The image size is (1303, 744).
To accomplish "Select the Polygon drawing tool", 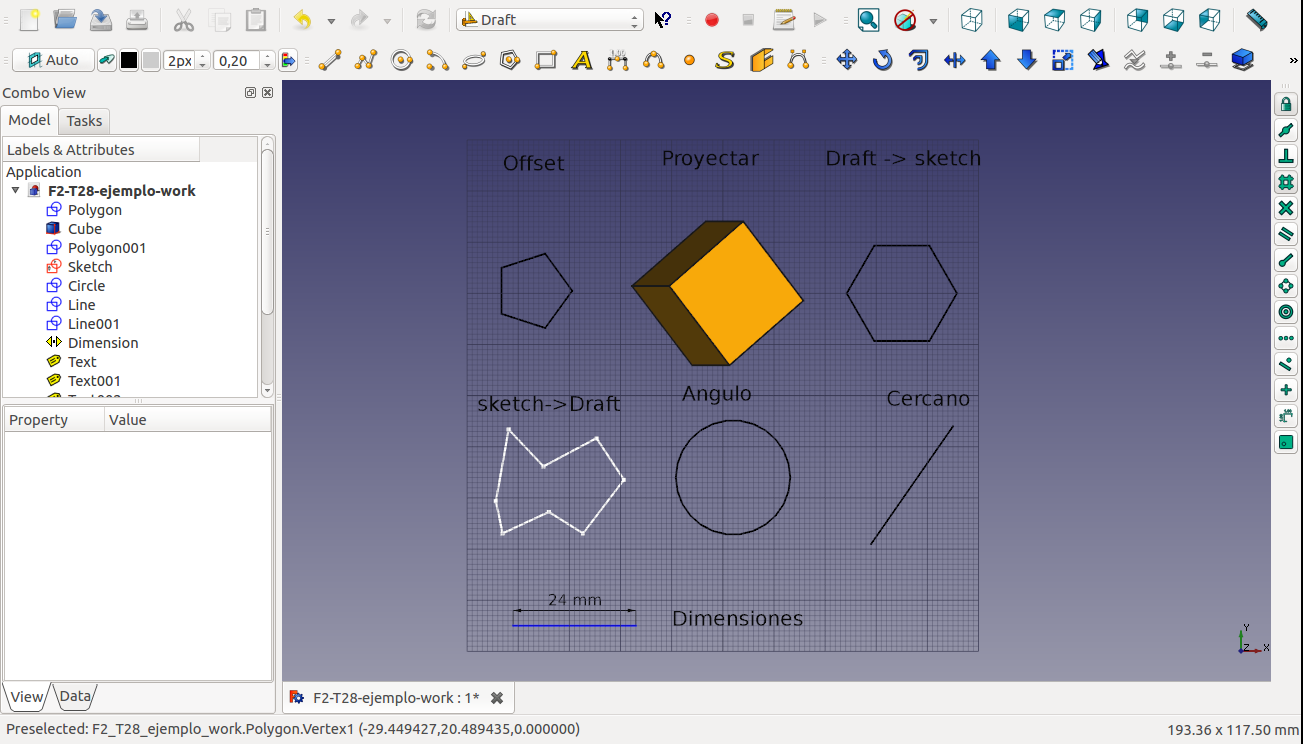I will [510, 61].
